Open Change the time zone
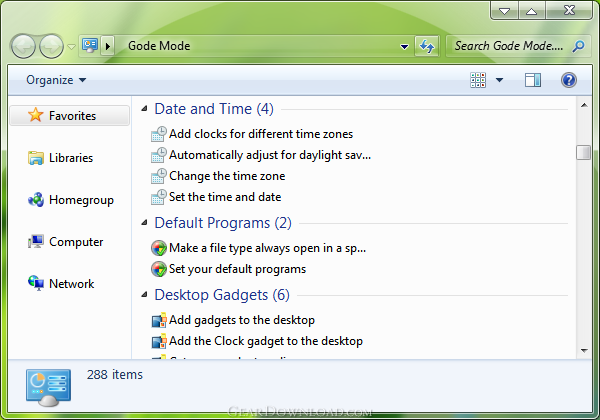 [227, 176]
